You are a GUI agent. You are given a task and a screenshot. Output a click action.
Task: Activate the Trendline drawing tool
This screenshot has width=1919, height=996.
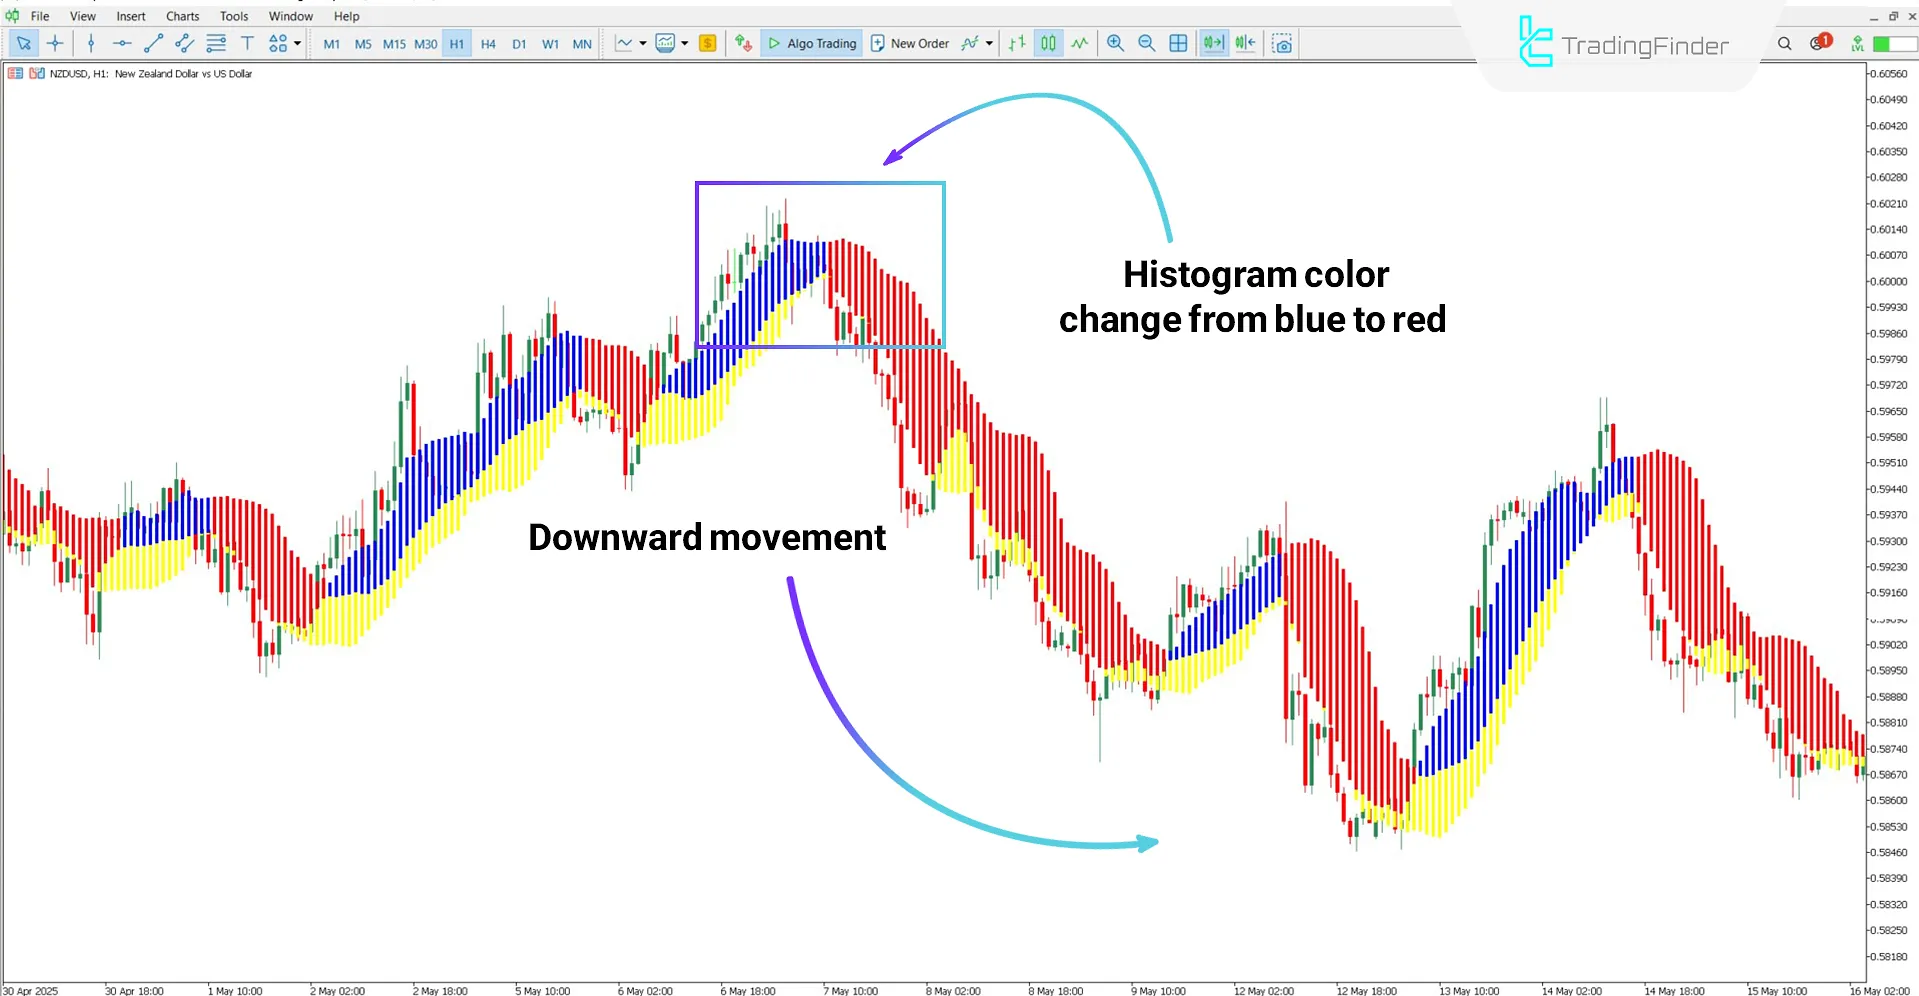[153, 43]
